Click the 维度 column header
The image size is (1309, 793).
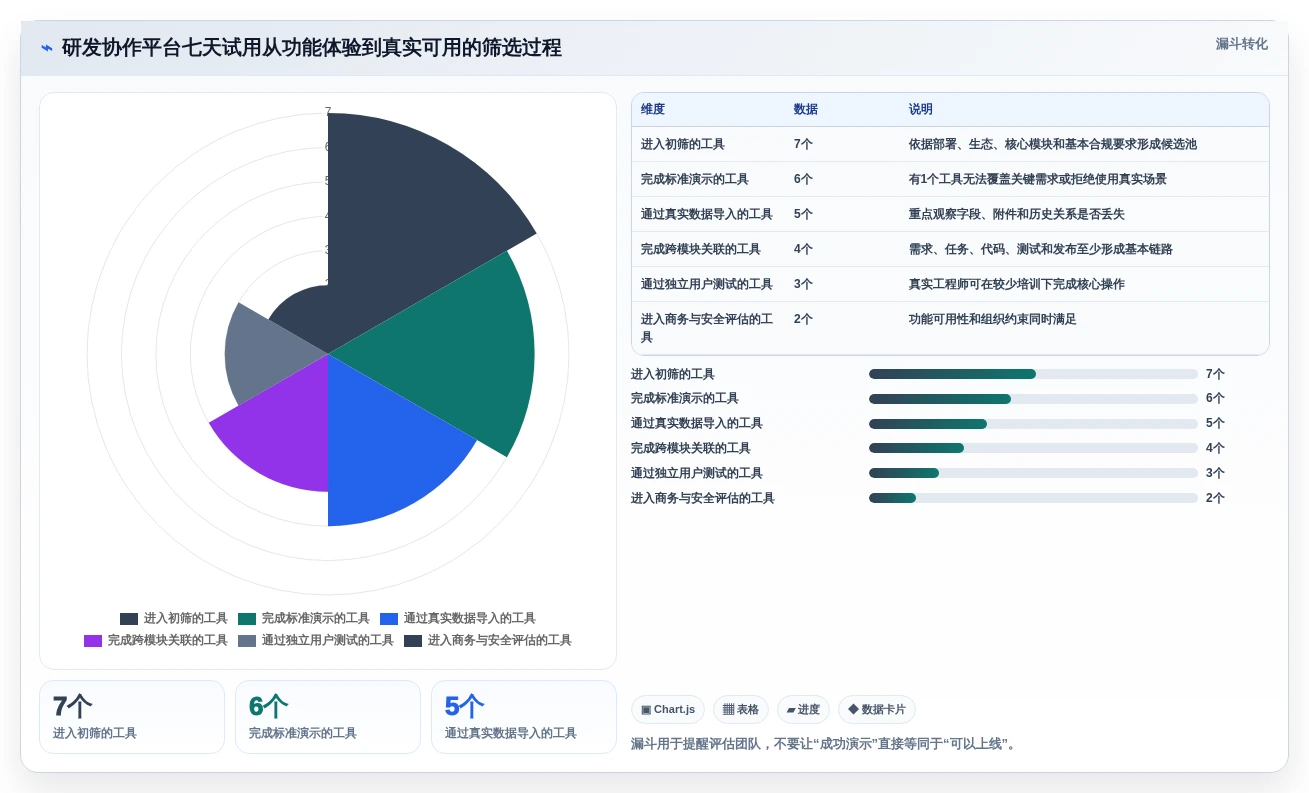(x=653, y=110)
